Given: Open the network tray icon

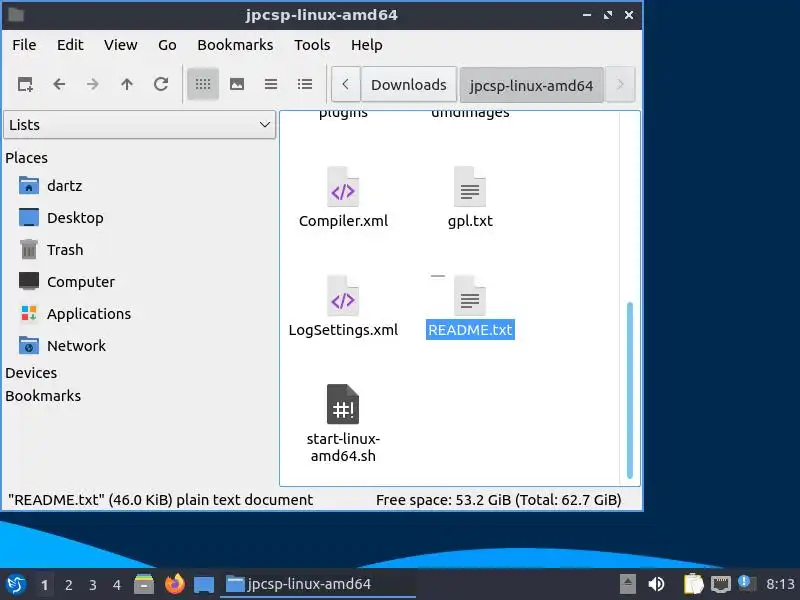Looking at the screenshot, I should click(720, 584).
